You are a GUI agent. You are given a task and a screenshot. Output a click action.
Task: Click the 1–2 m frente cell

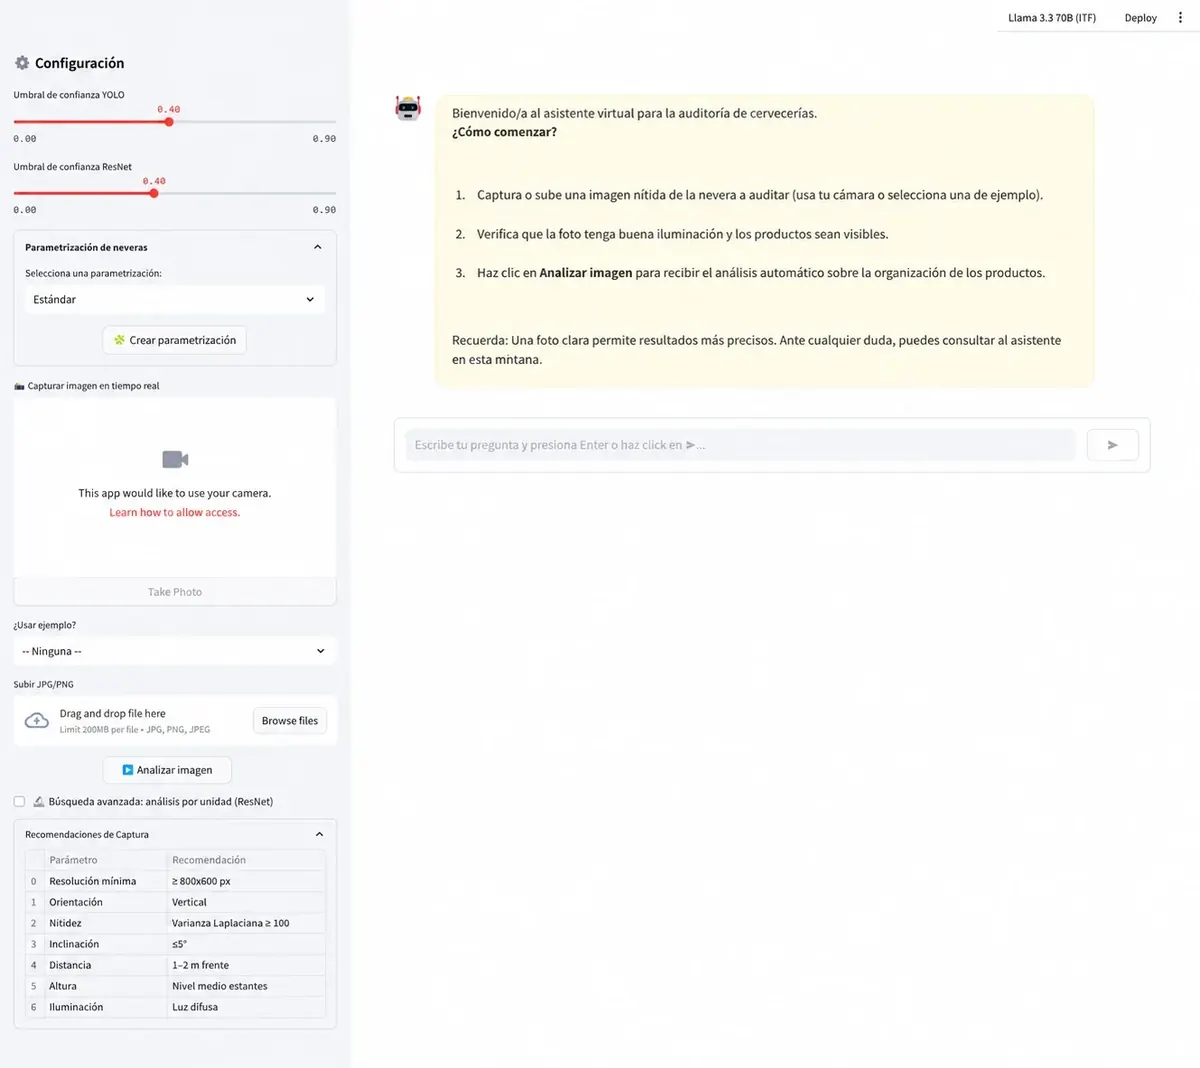246,965
